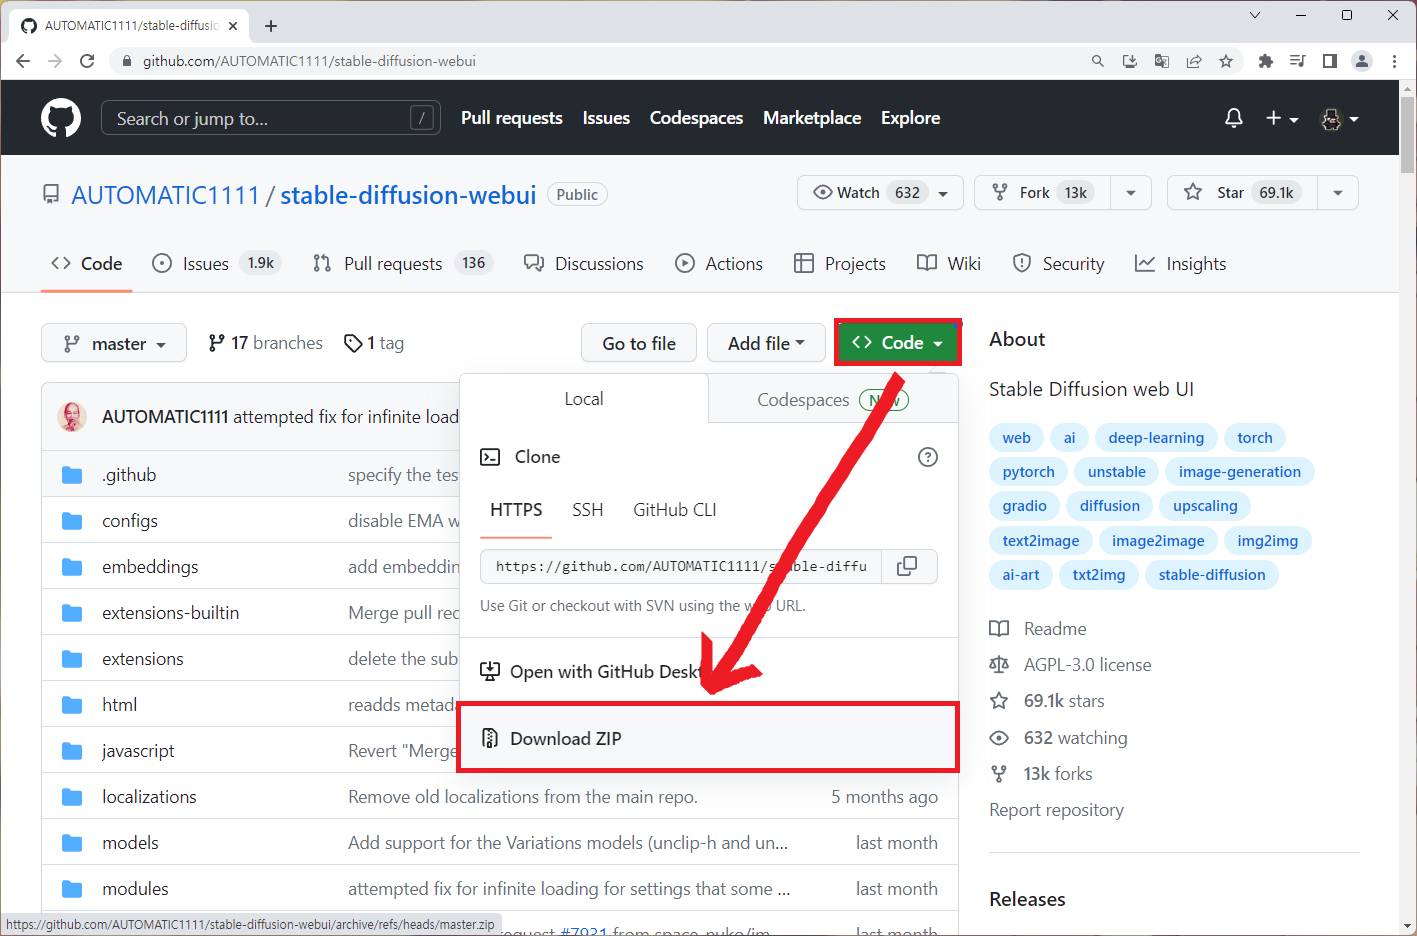Open the tab search chevron
The height and width of the screenshot is (936, 1417).
(x=1255, y=15)
